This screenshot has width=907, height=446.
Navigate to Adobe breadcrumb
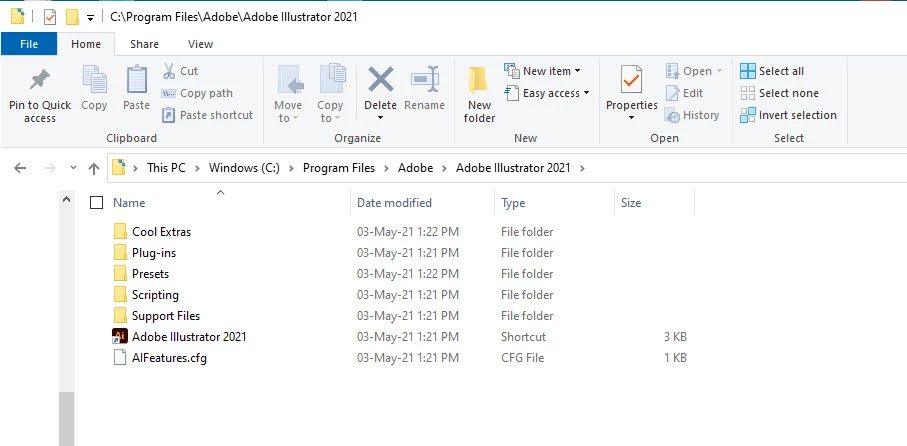point(415,168)
